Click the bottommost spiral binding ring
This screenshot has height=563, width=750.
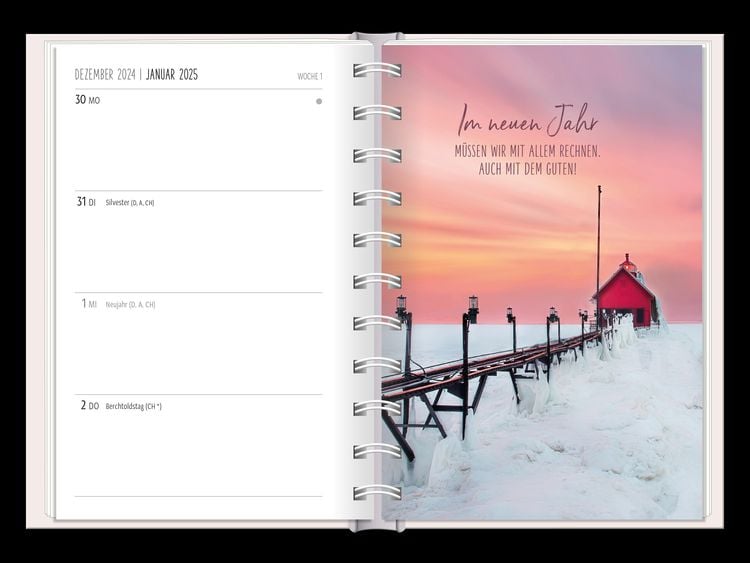377,491
